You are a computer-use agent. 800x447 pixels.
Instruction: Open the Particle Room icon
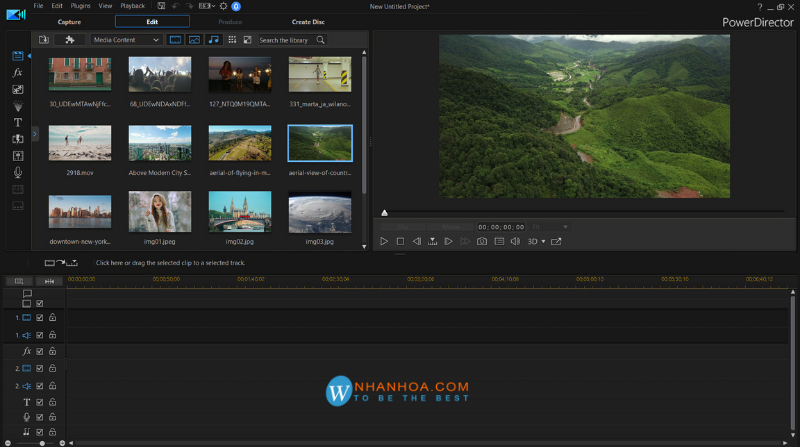pos(17,106)
